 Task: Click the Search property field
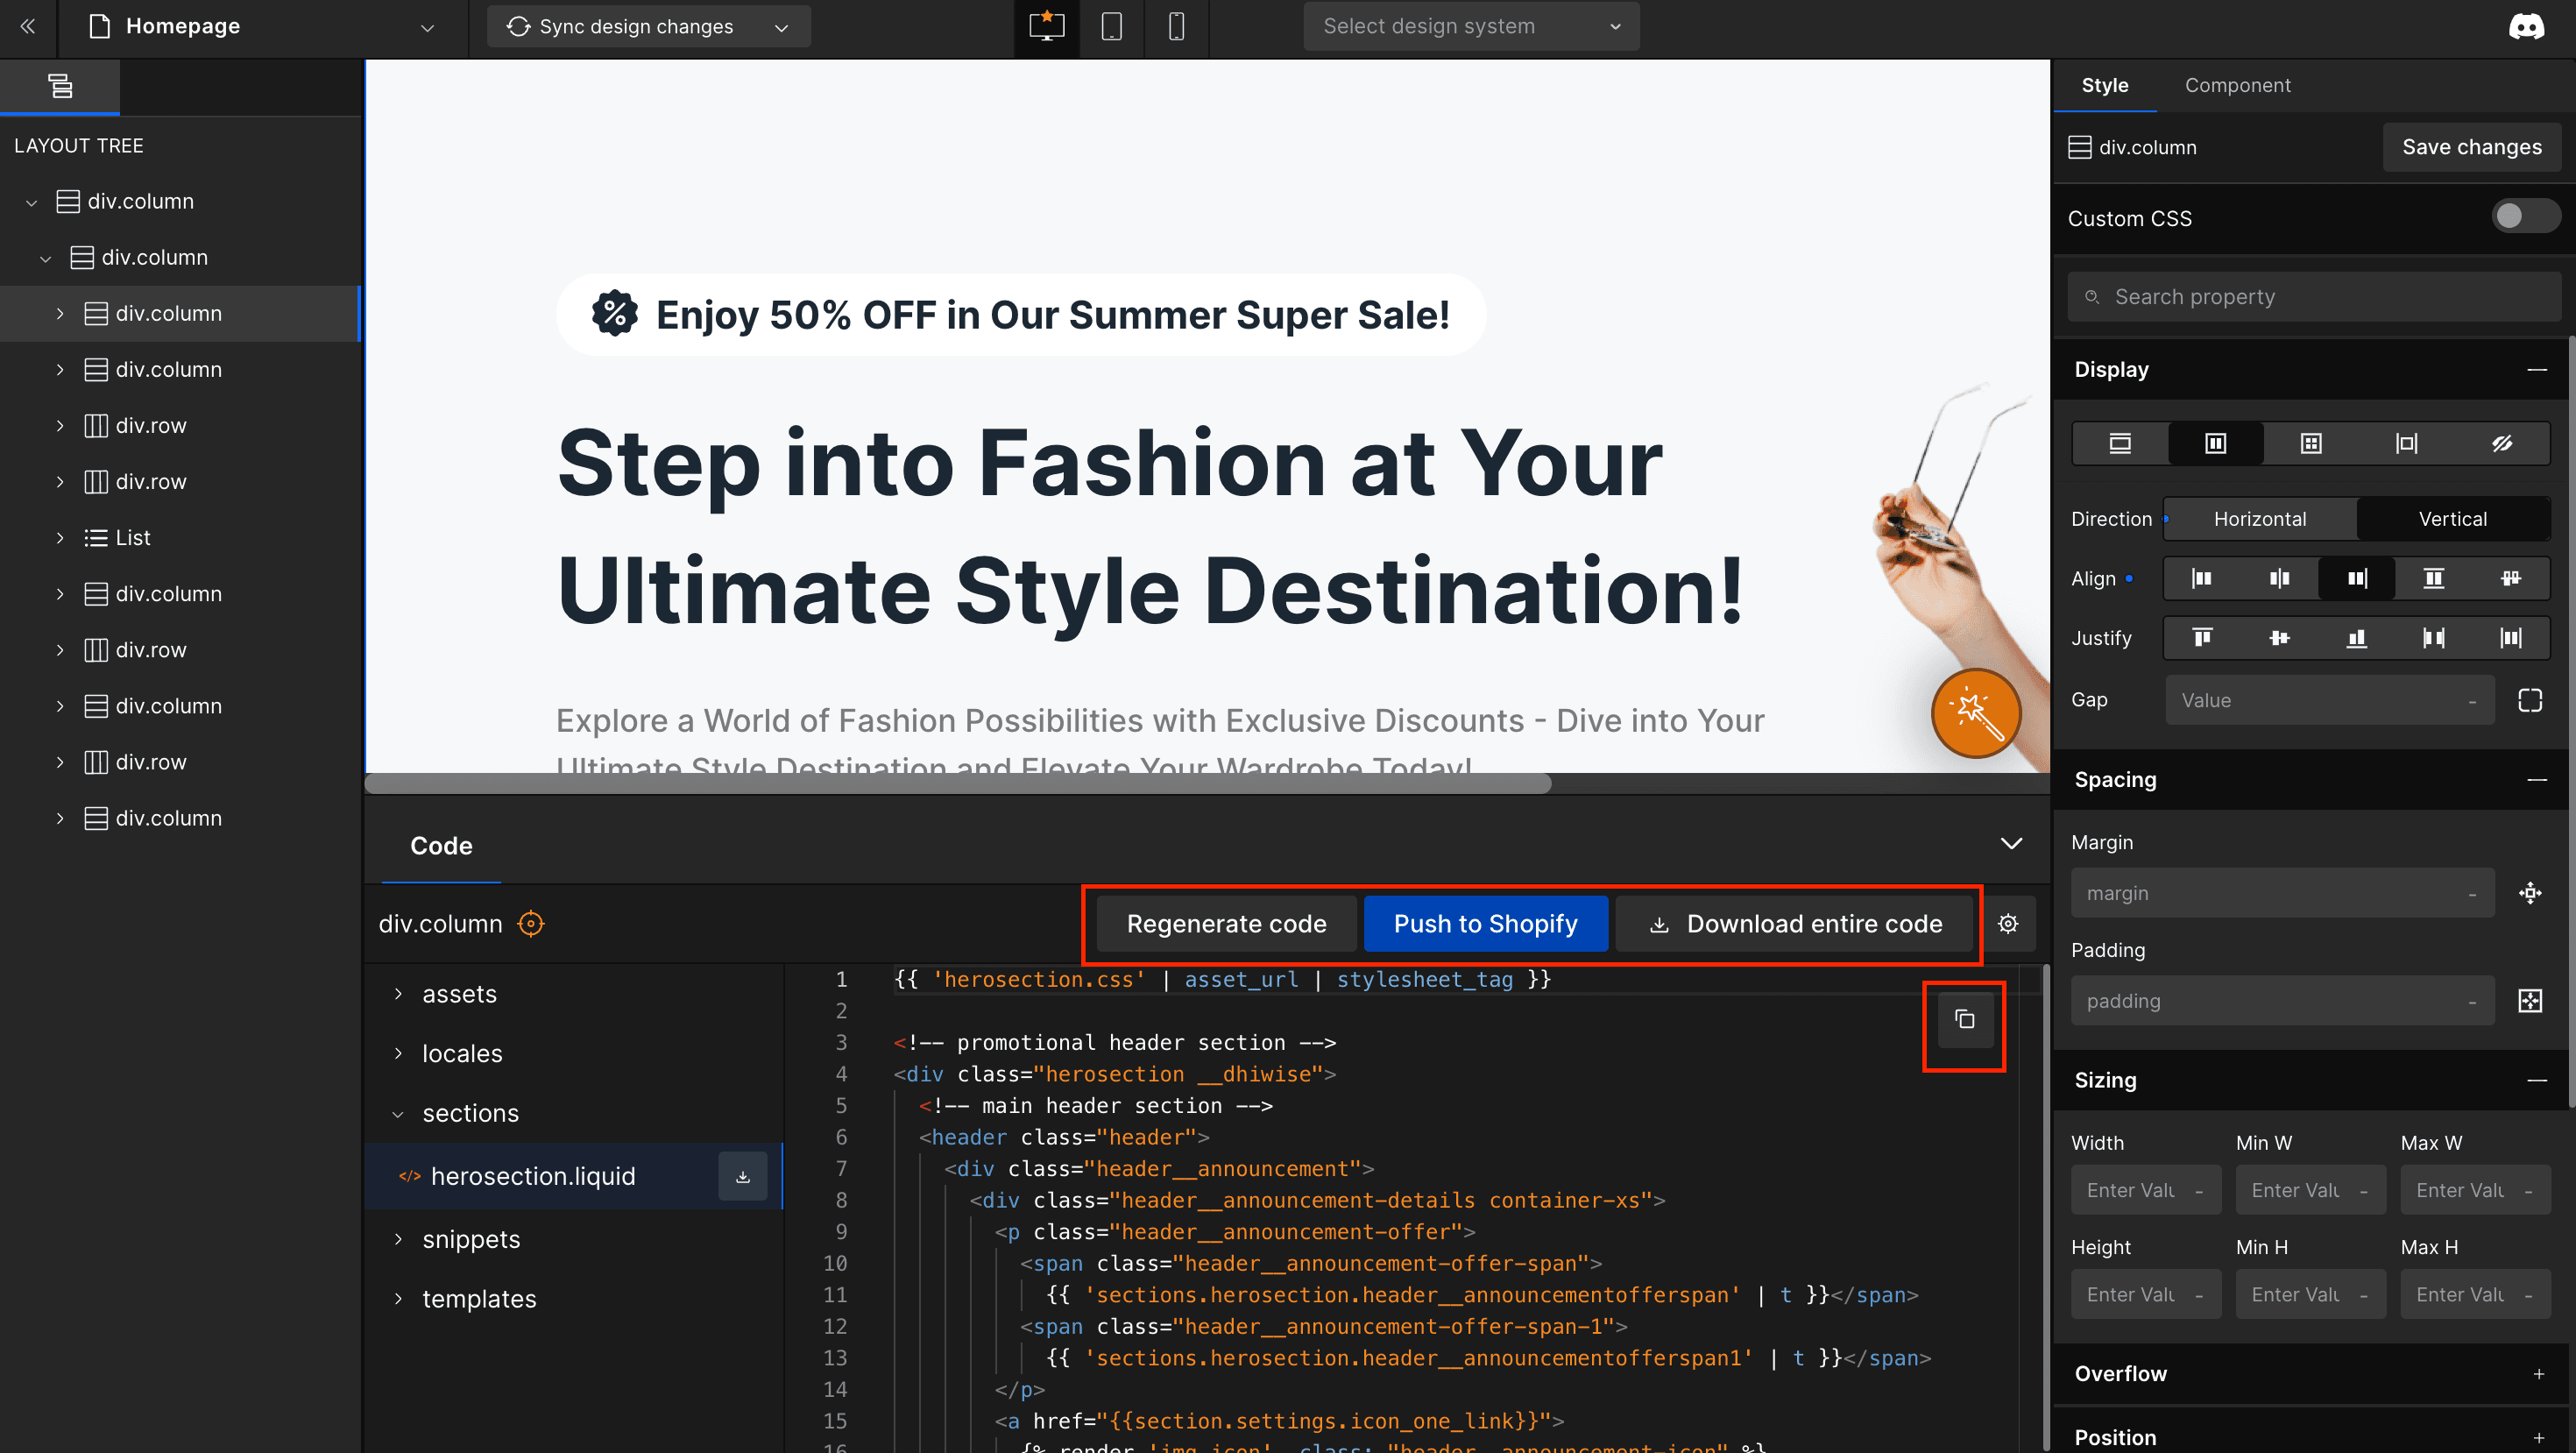click(x=2310, y=296)
